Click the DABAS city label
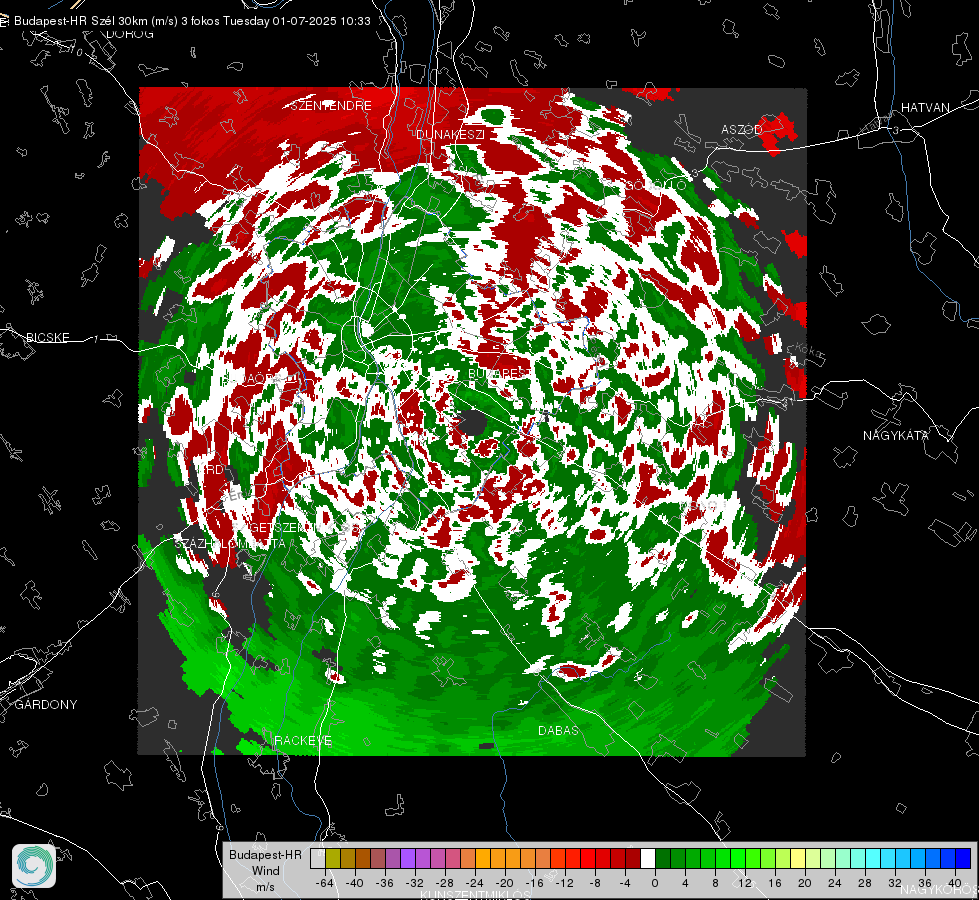This screenshot has width=979, height=900. (558, 730)
